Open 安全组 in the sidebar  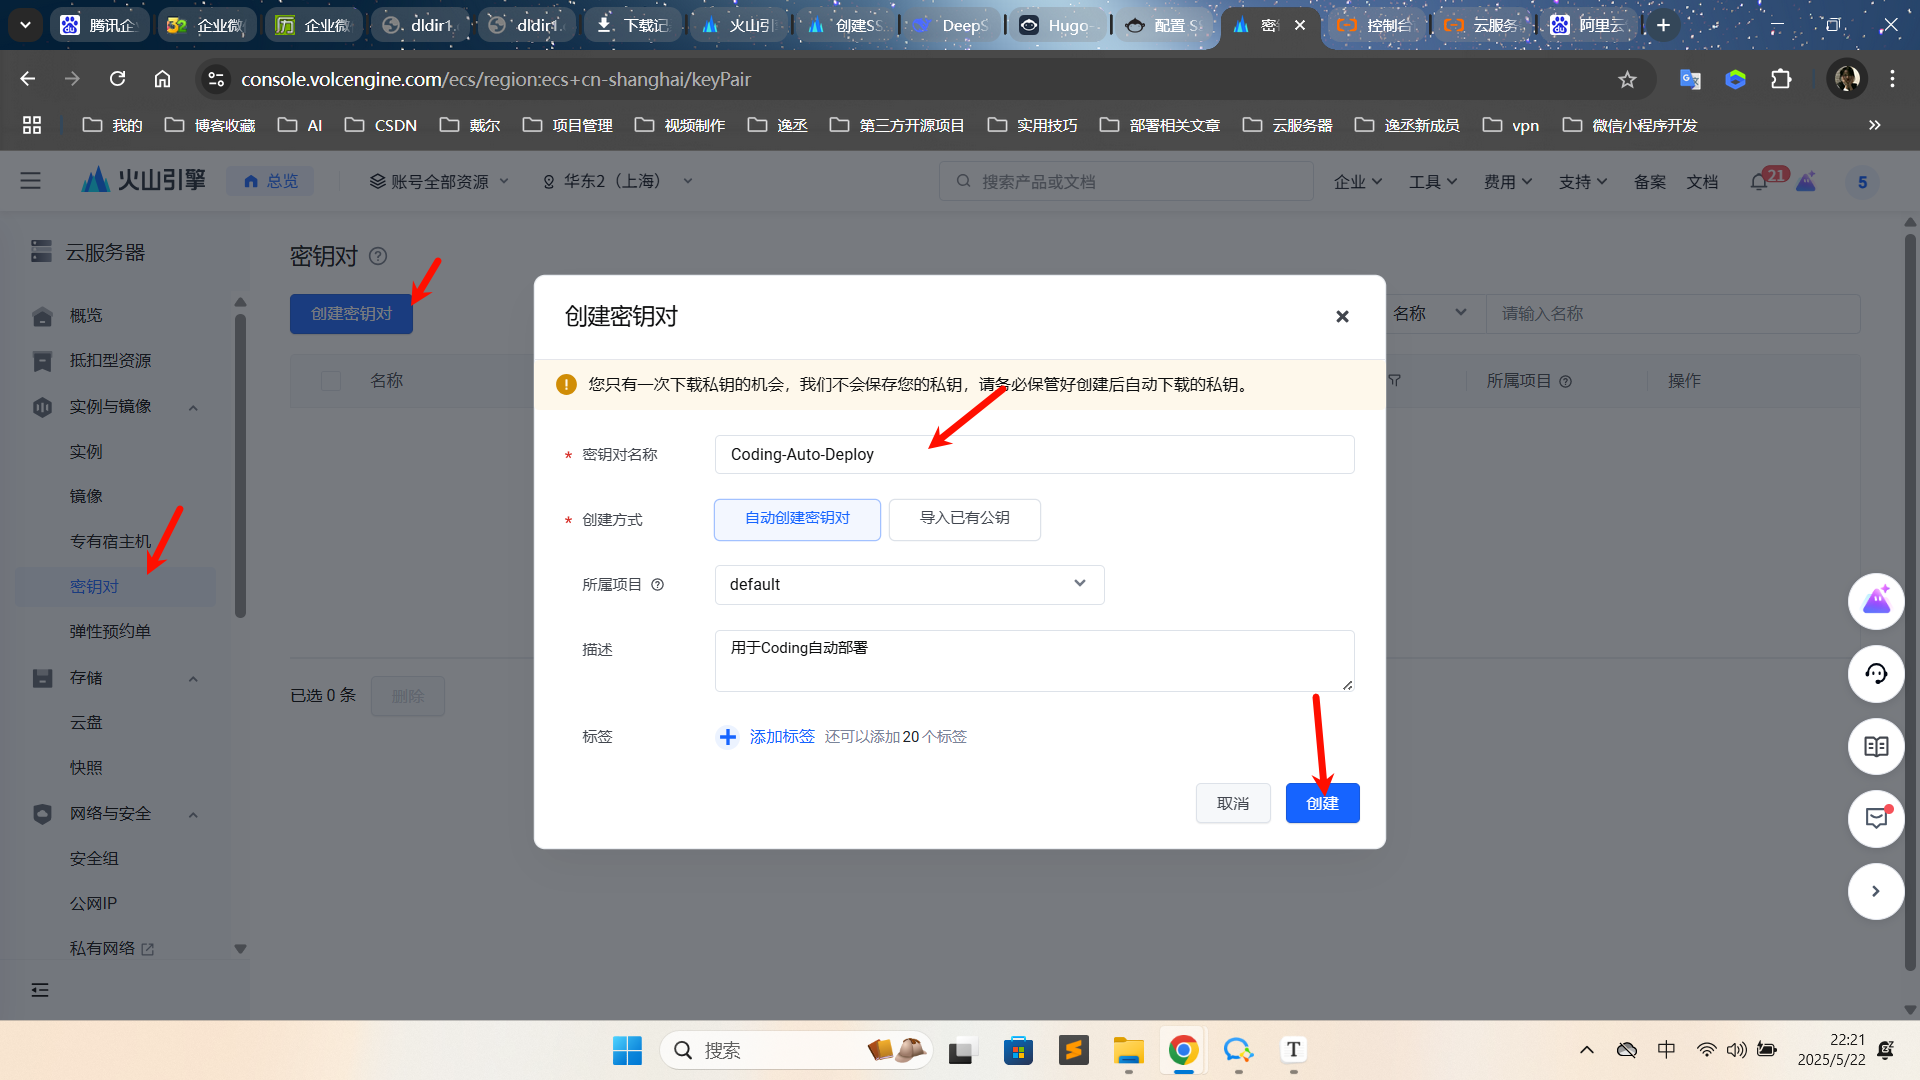pos(94,858)
